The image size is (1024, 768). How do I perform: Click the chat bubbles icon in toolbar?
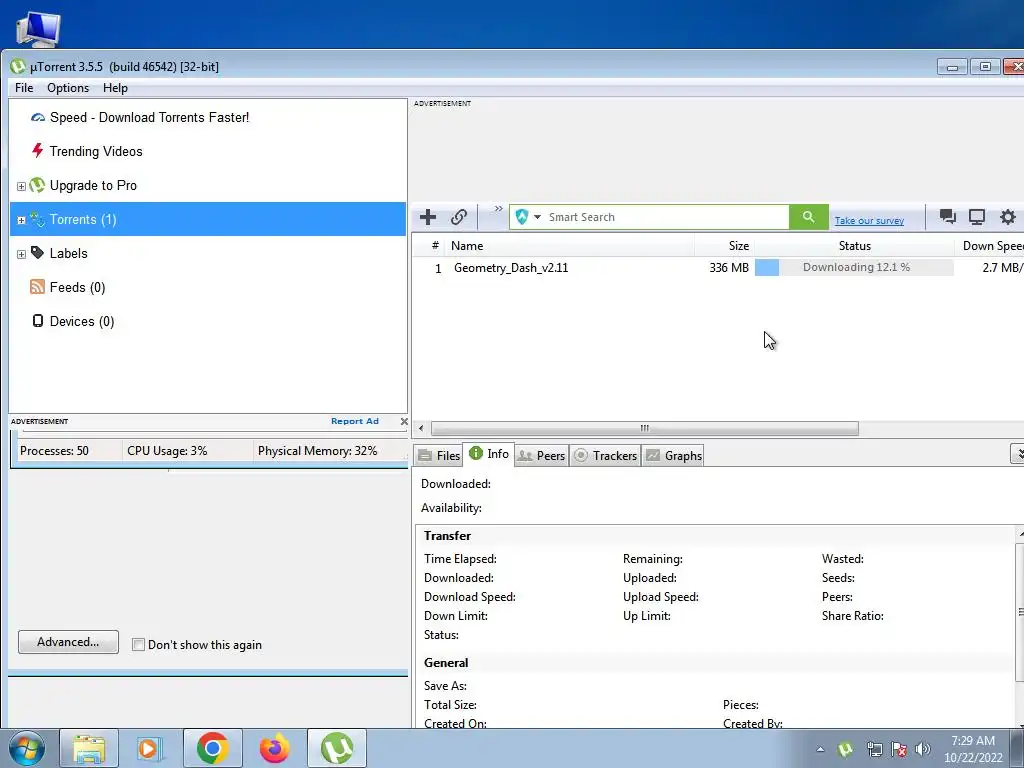948,217
